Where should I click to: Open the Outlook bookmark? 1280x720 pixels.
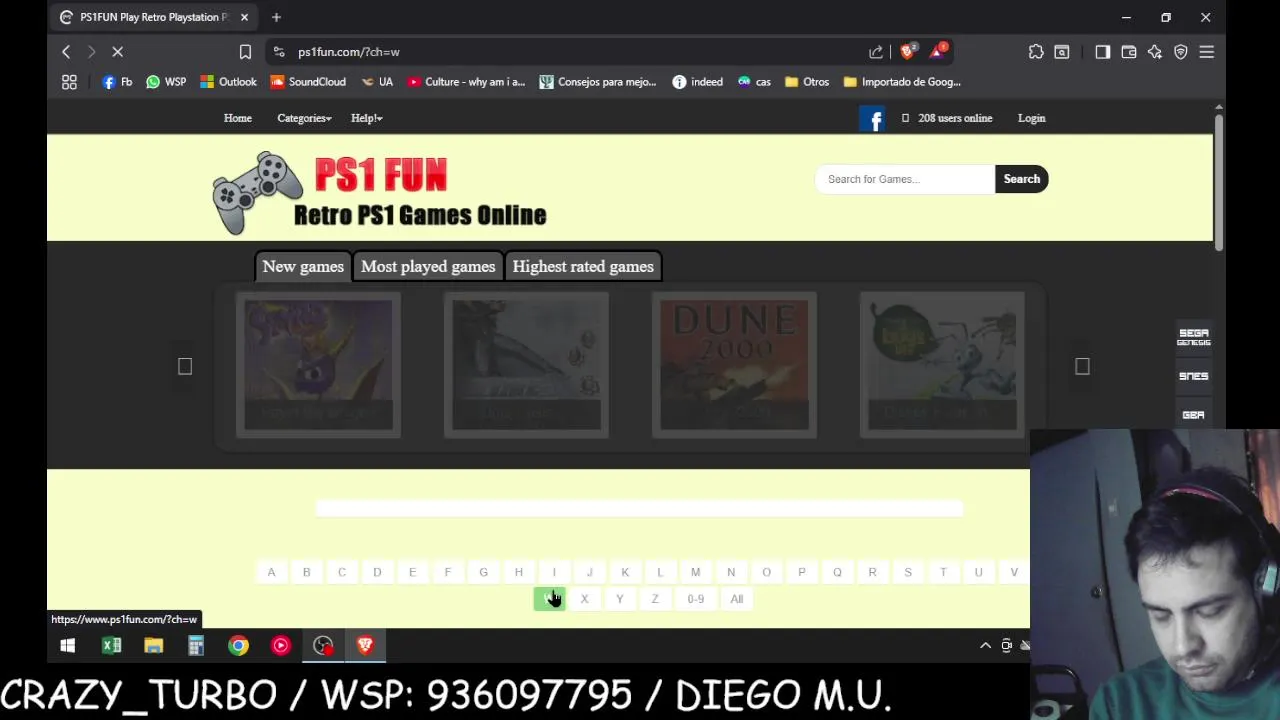tap(228, 82)
